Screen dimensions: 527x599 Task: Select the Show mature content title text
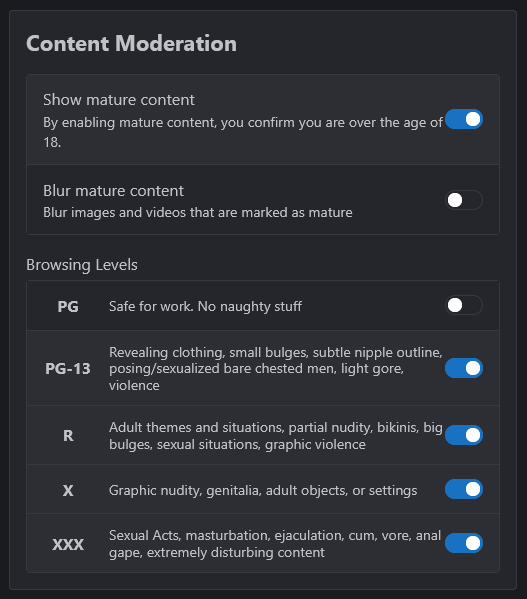click(119, 100)
